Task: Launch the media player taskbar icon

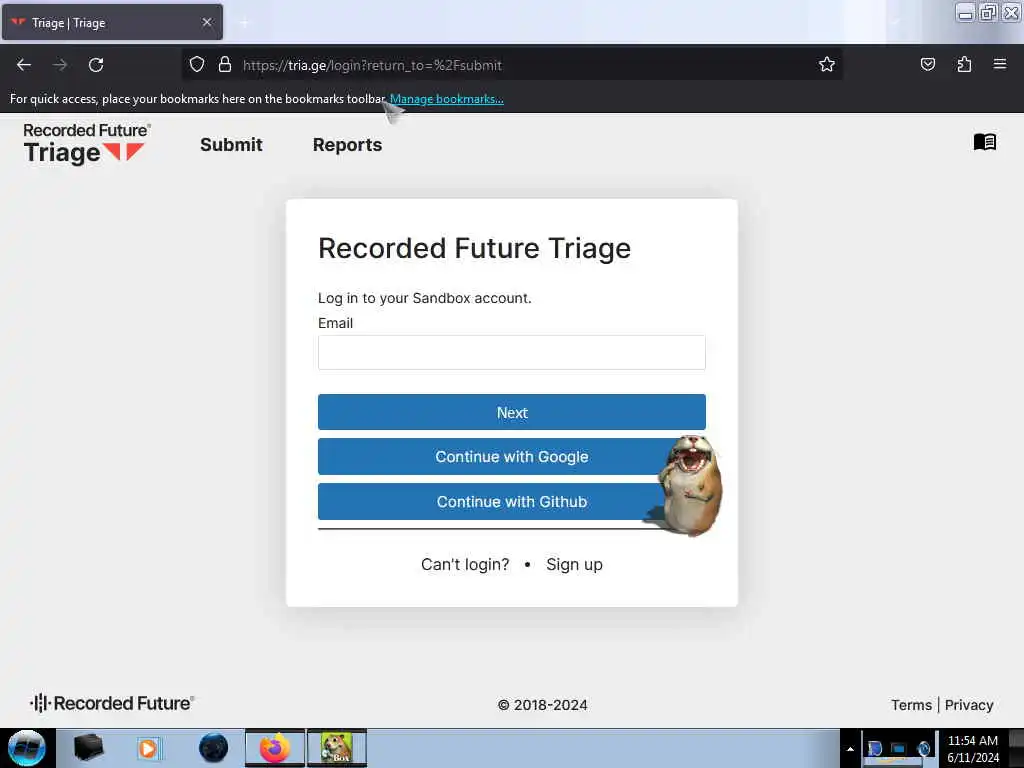Action: click(148, 748)
